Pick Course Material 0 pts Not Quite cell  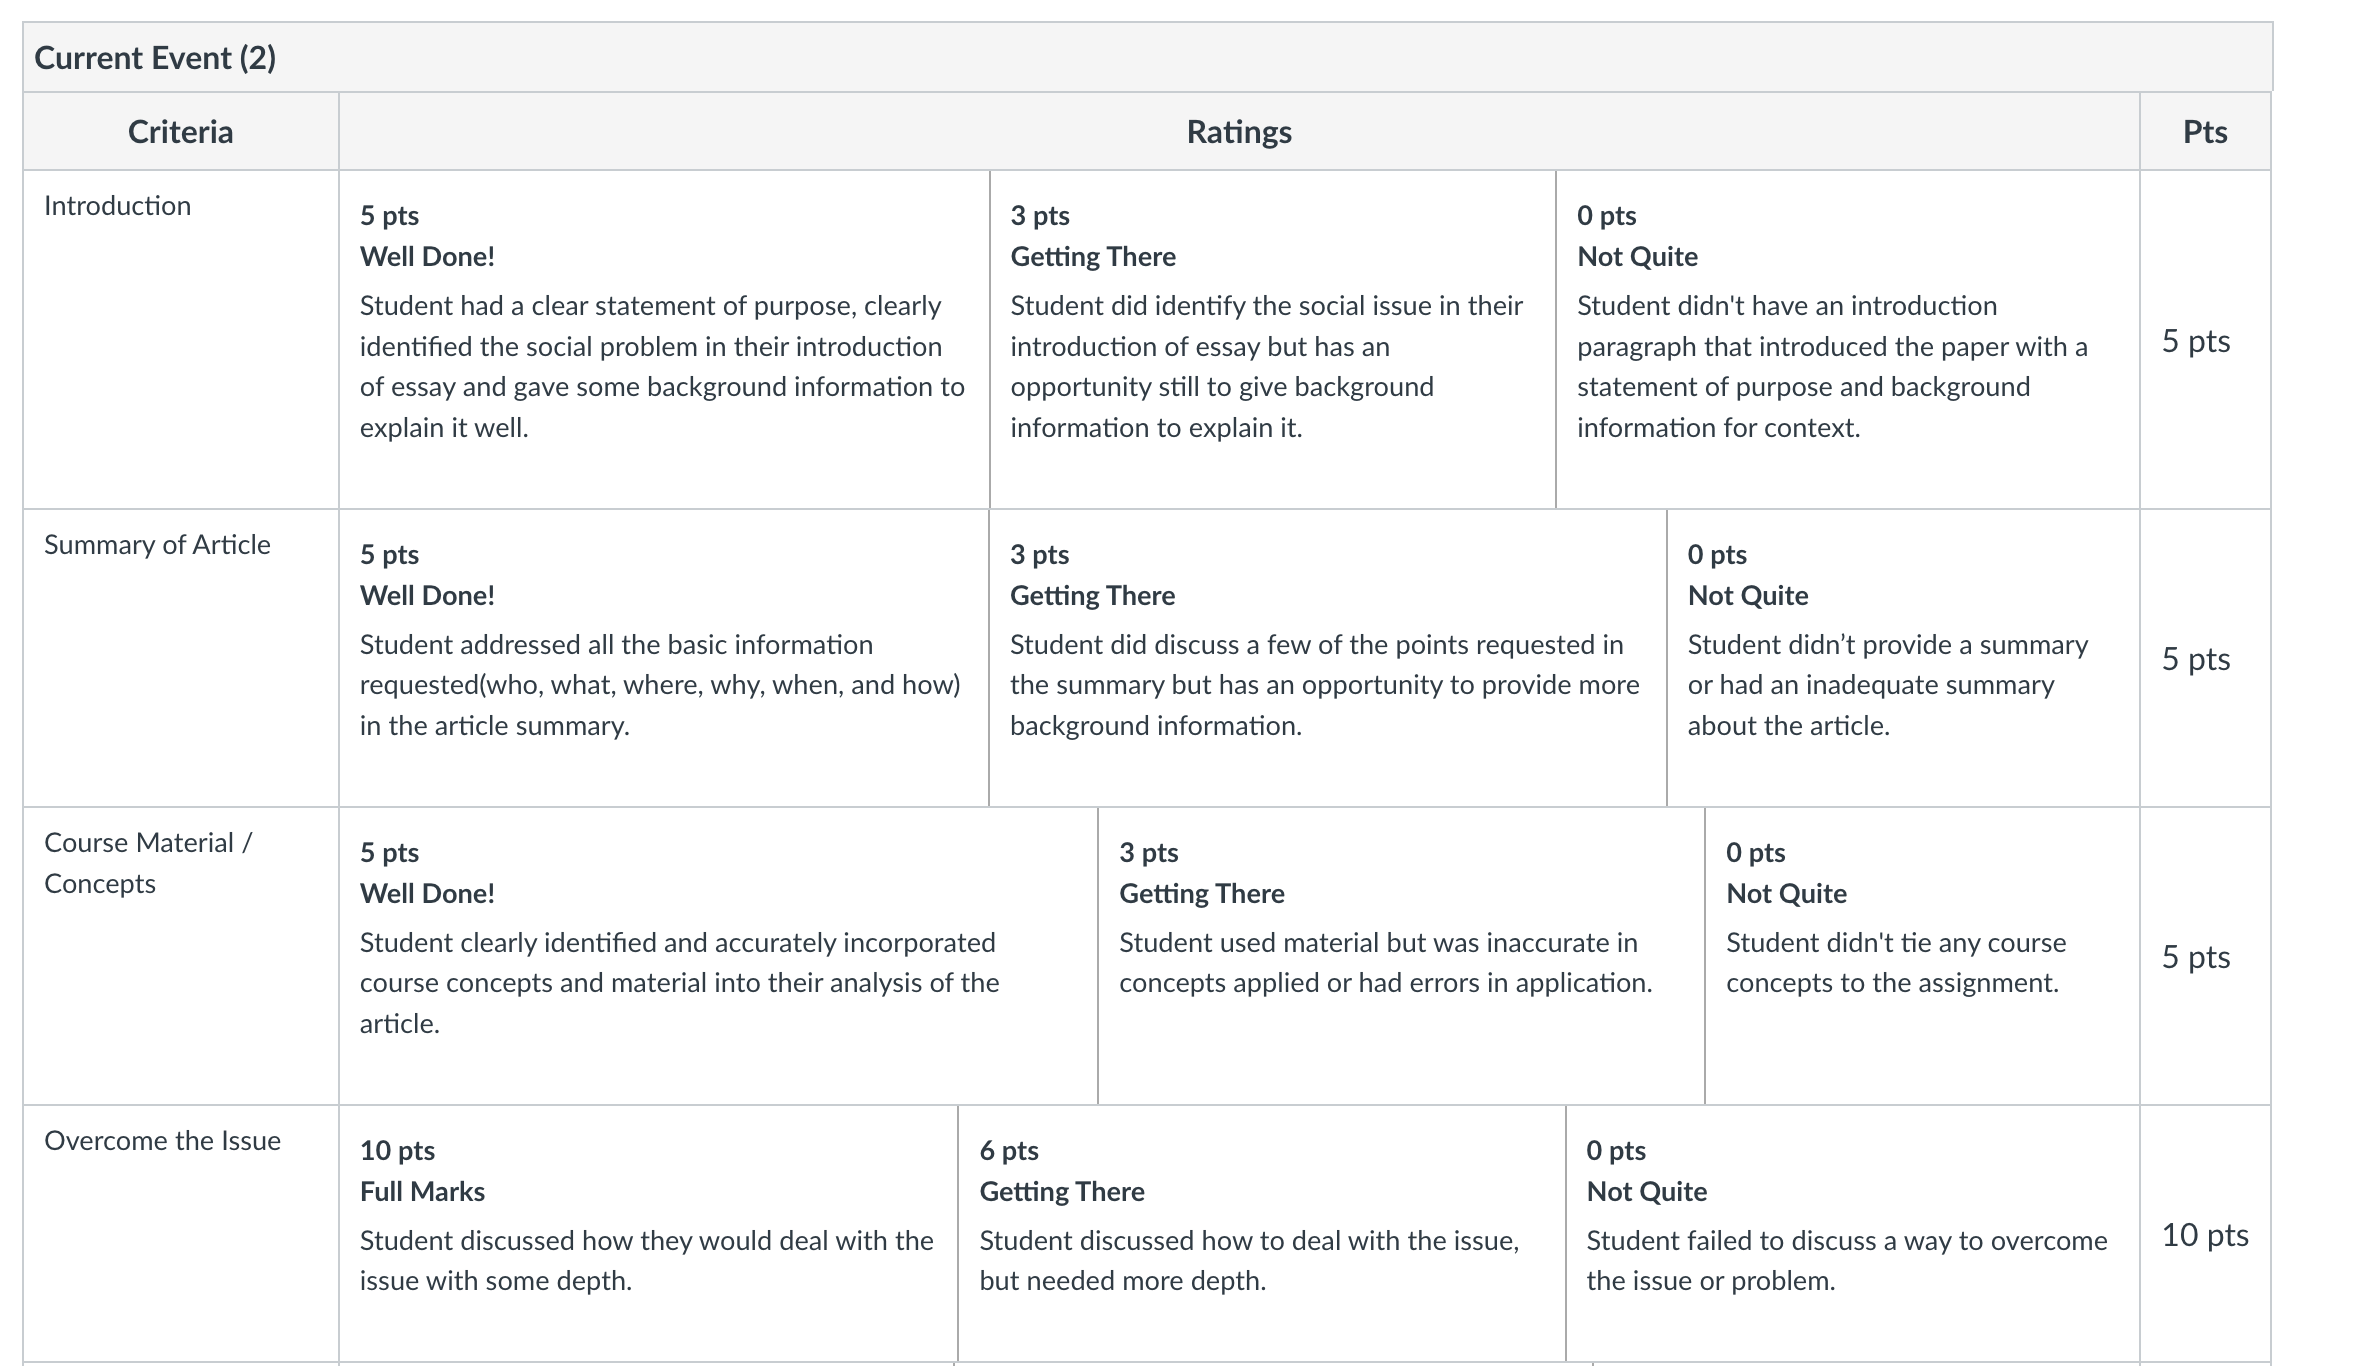1922,956
